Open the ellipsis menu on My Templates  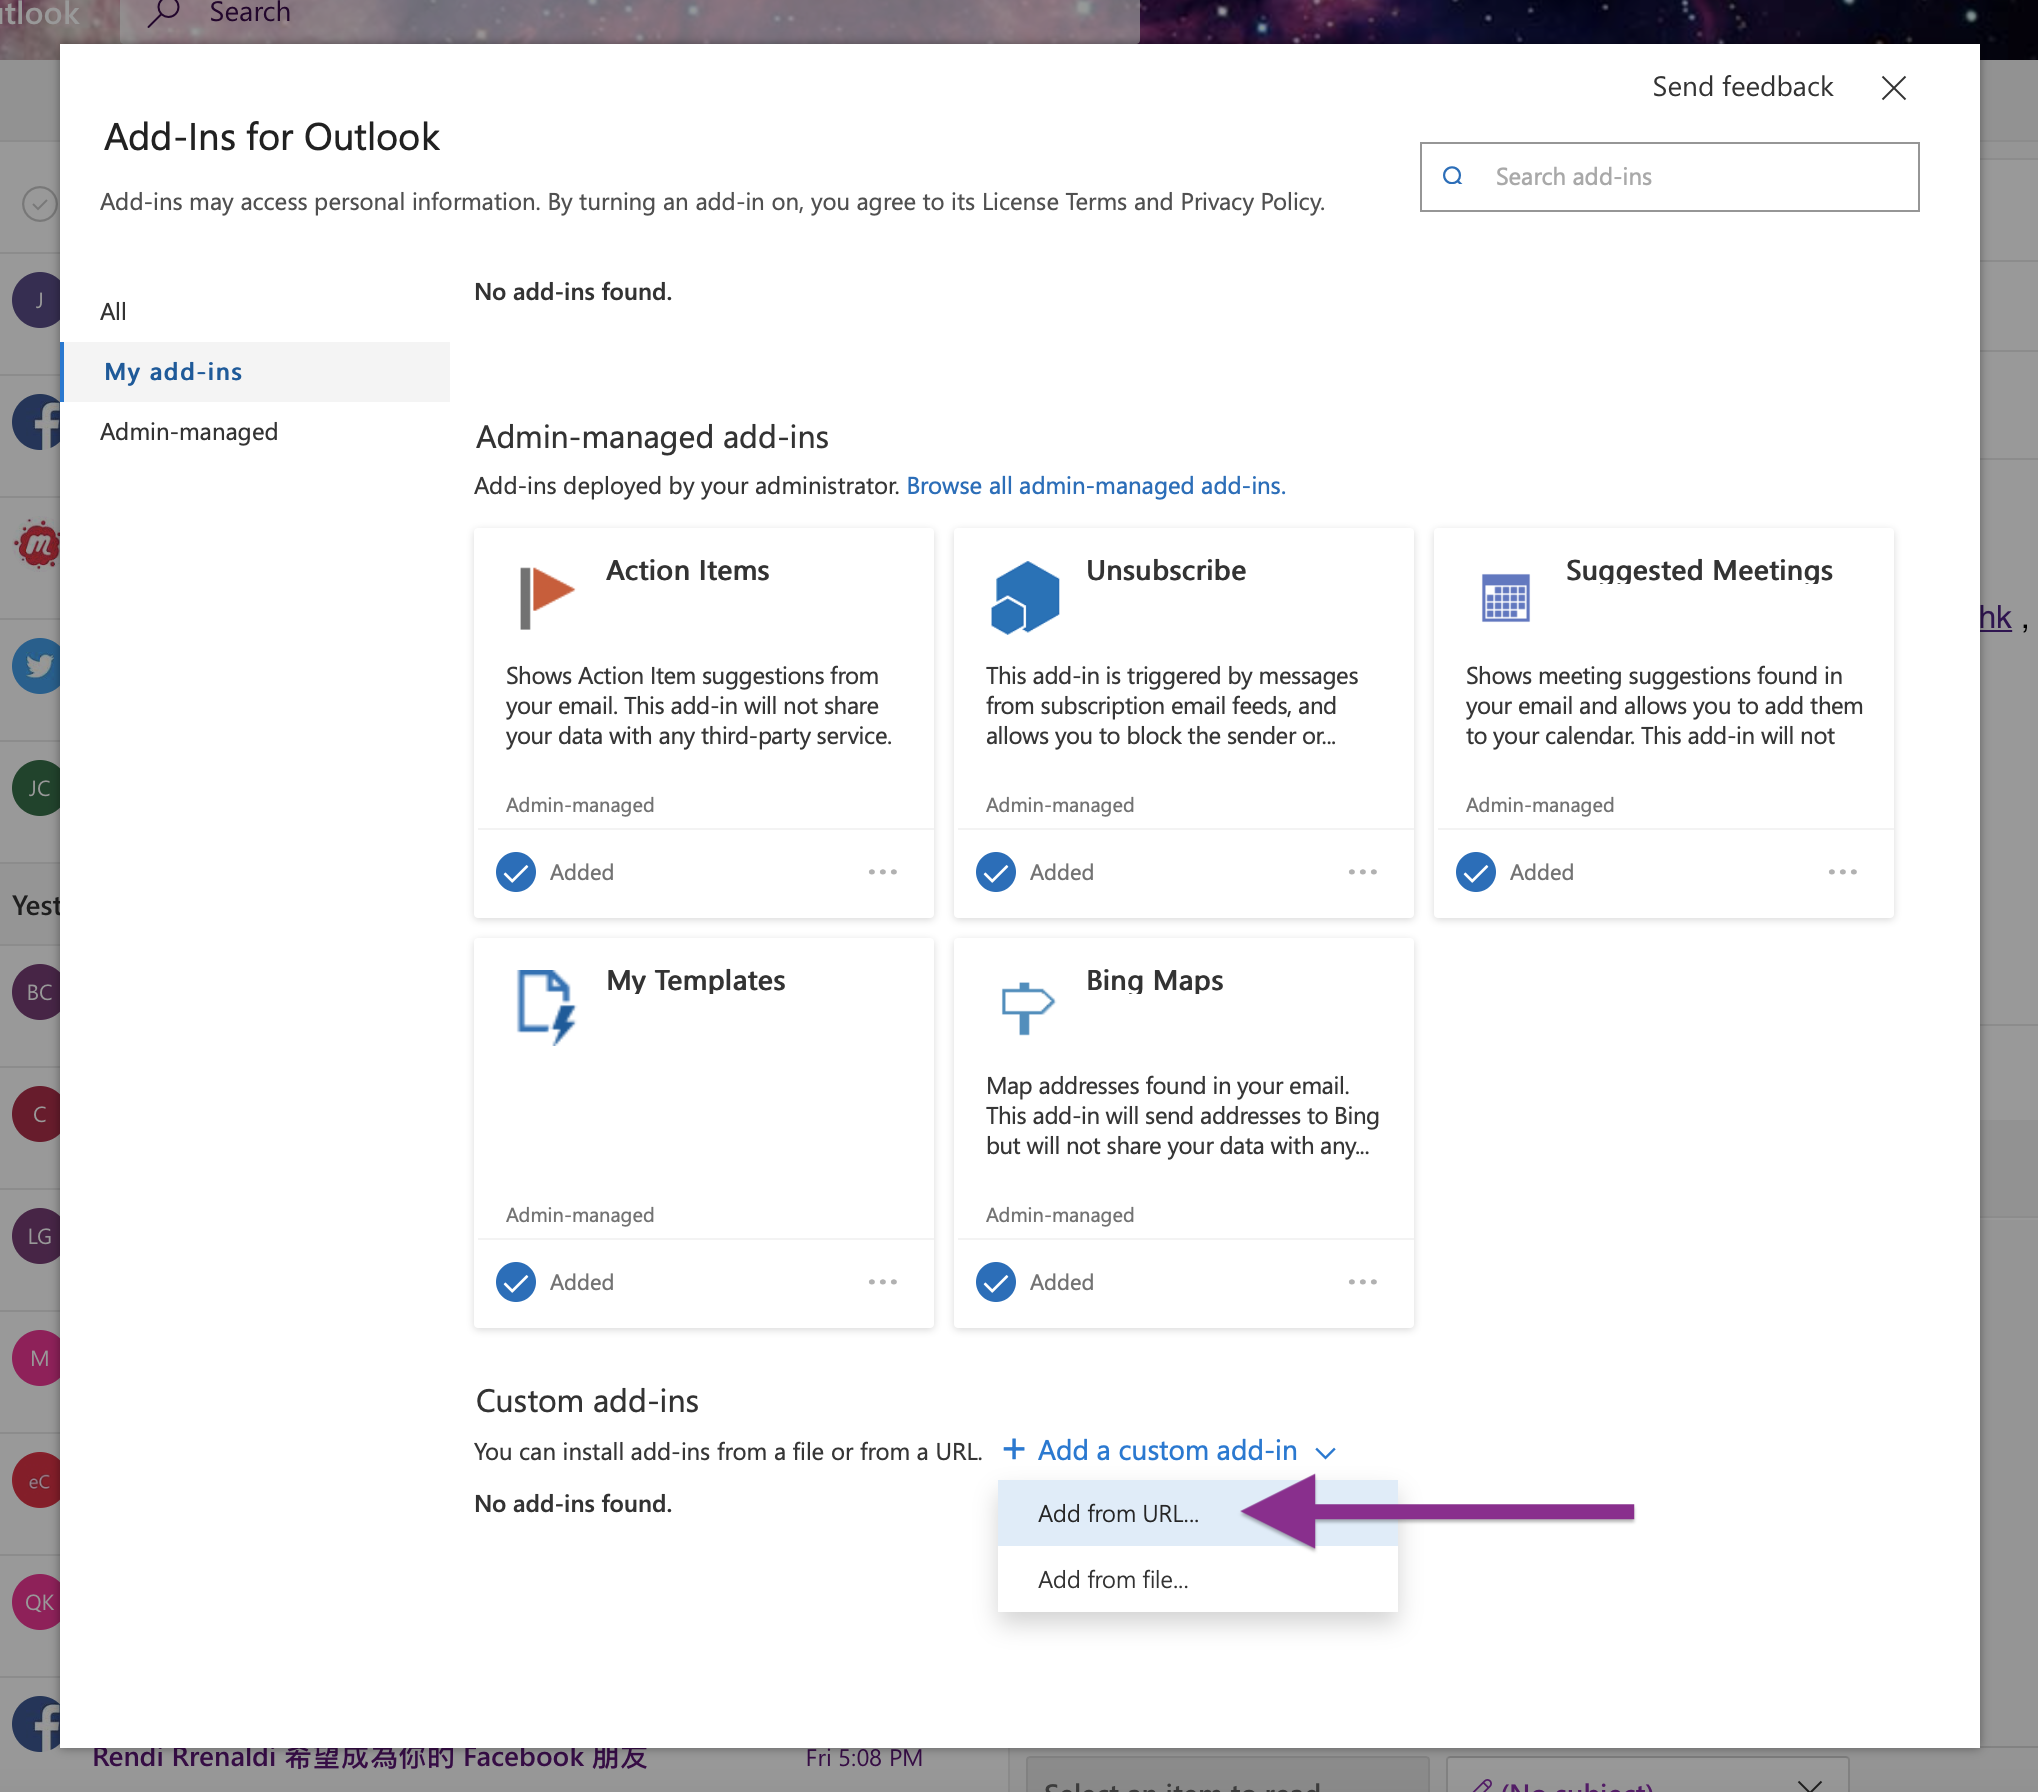[x=883, y=1281]
